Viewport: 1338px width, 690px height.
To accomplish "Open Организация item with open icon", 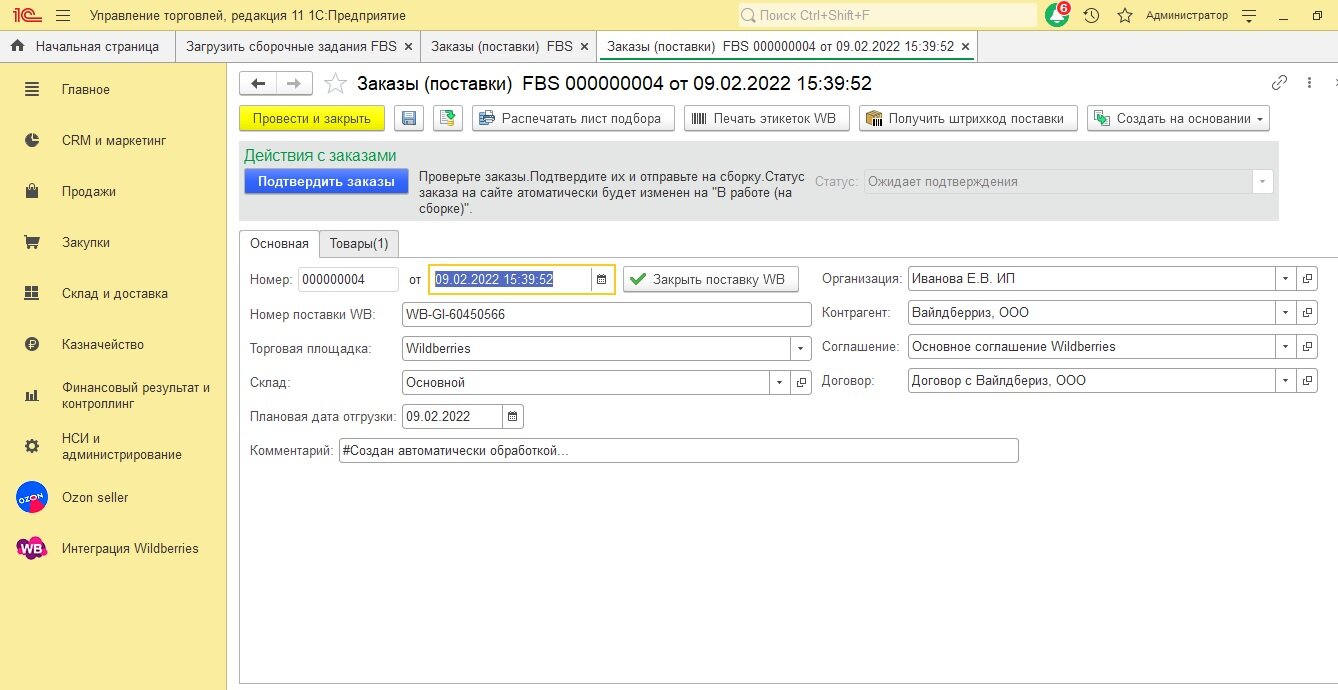I will 1307,279.
